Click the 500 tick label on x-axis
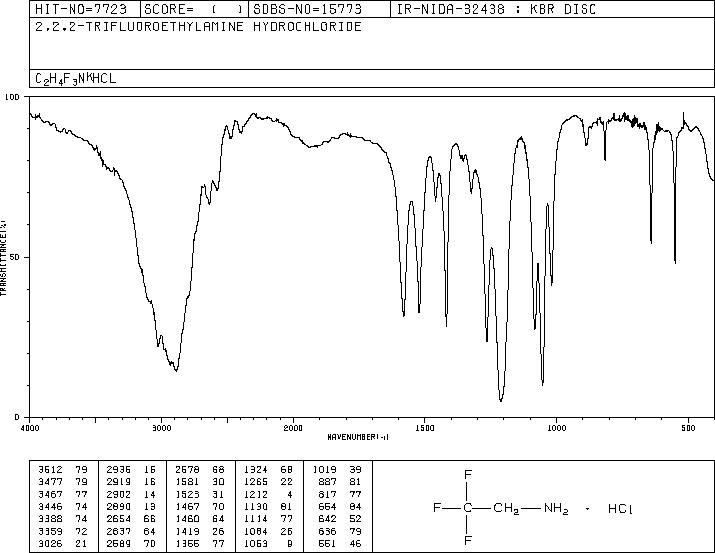 point(688,428)
